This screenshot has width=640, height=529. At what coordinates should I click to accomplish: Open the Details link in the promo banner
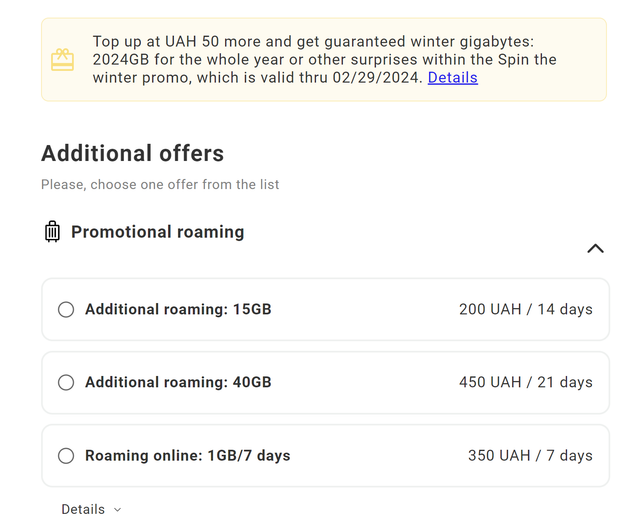[453, 78]
